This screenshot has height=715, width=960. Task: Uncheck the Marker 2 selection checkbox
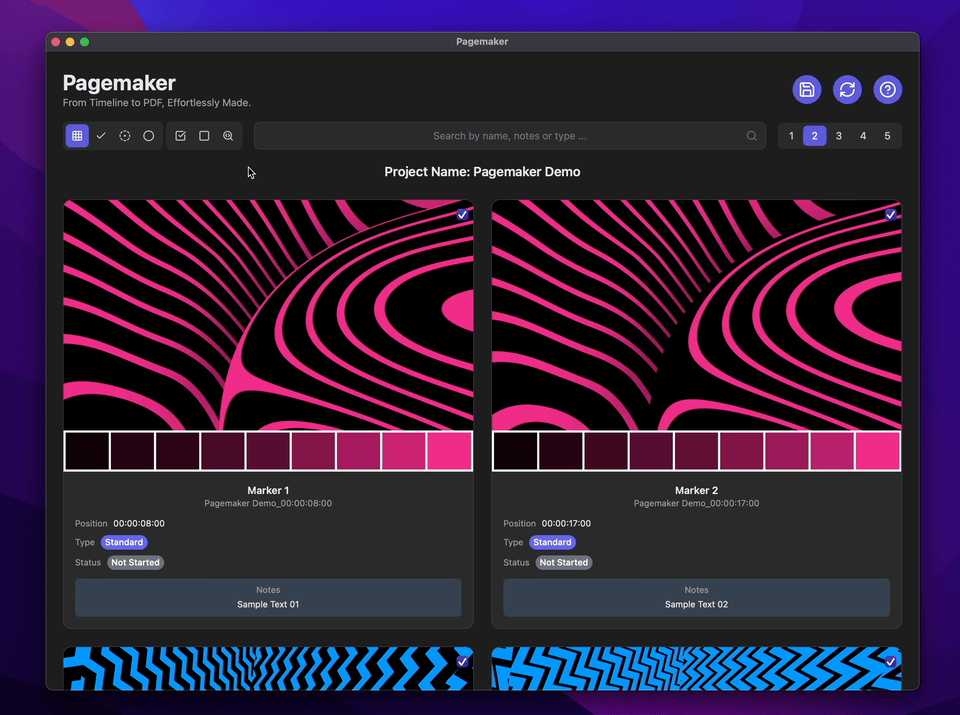(x=891, y=215)
